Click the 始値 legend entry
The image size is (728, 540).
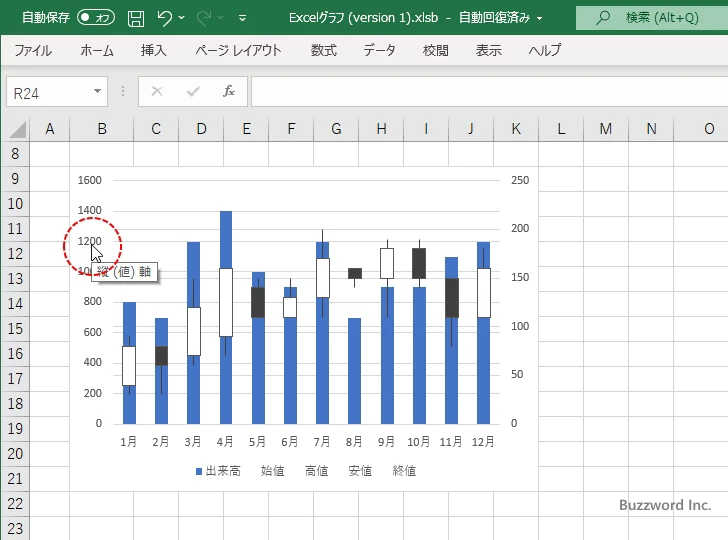pyautogui.click(x=272, y=471)
